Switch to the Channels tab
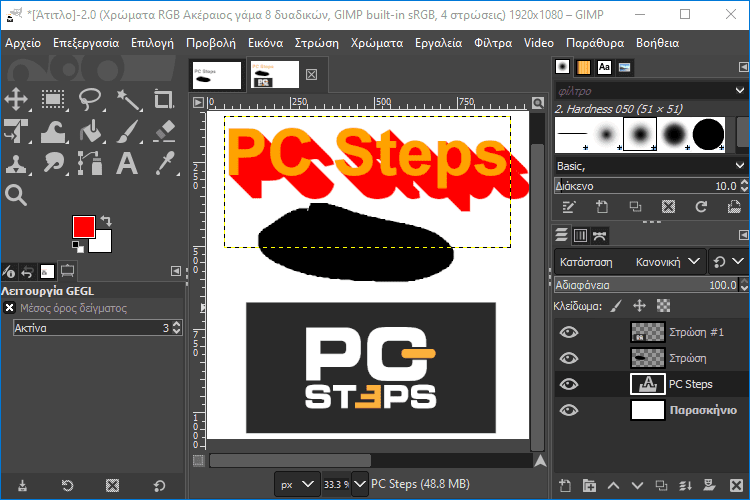The image size is (750, 500). [580, 235]
